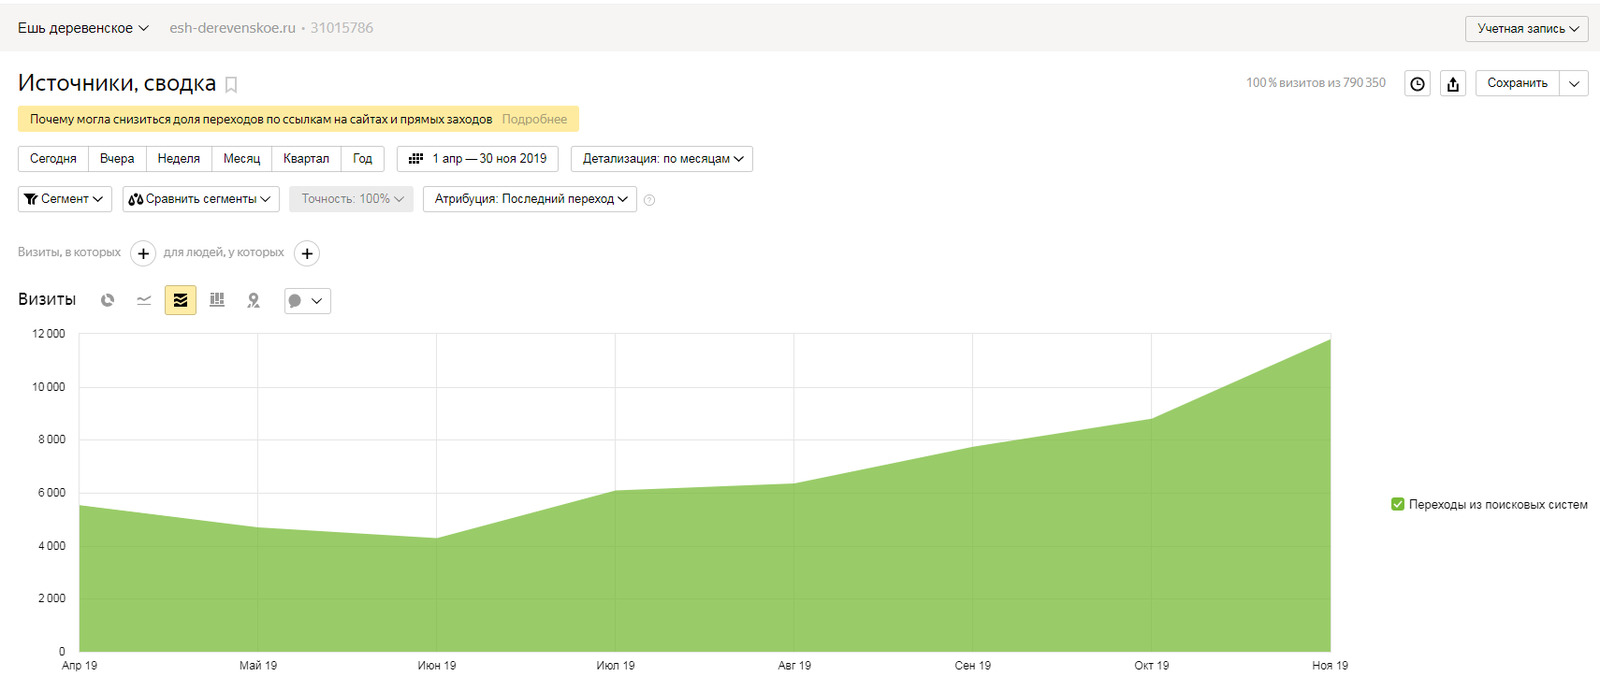This screenshot has height=691, width=1600.
Task: Bookmark the report with the flag icon
Action: pos(231,85)
